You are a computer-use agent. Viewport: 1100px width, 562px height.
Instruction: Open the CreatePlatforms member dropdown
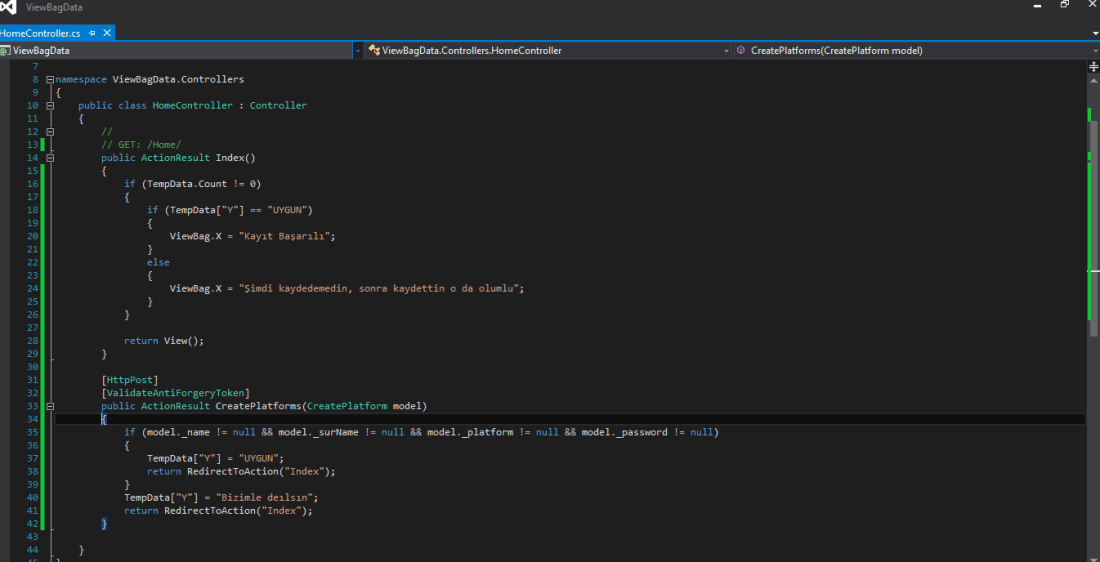pos(1094,50)
